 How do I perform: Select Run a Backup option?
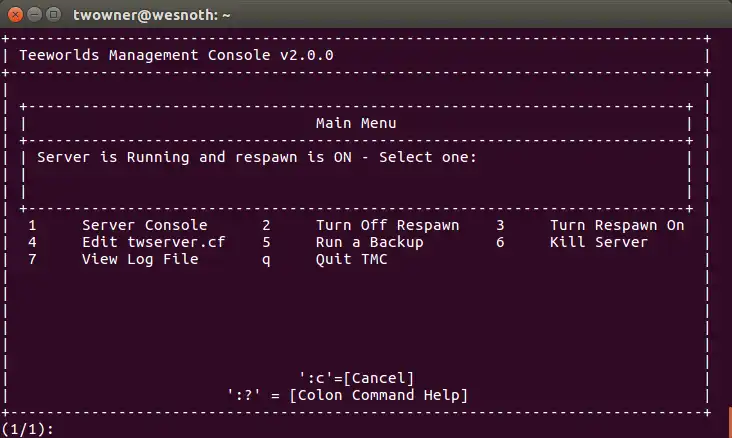369,242
